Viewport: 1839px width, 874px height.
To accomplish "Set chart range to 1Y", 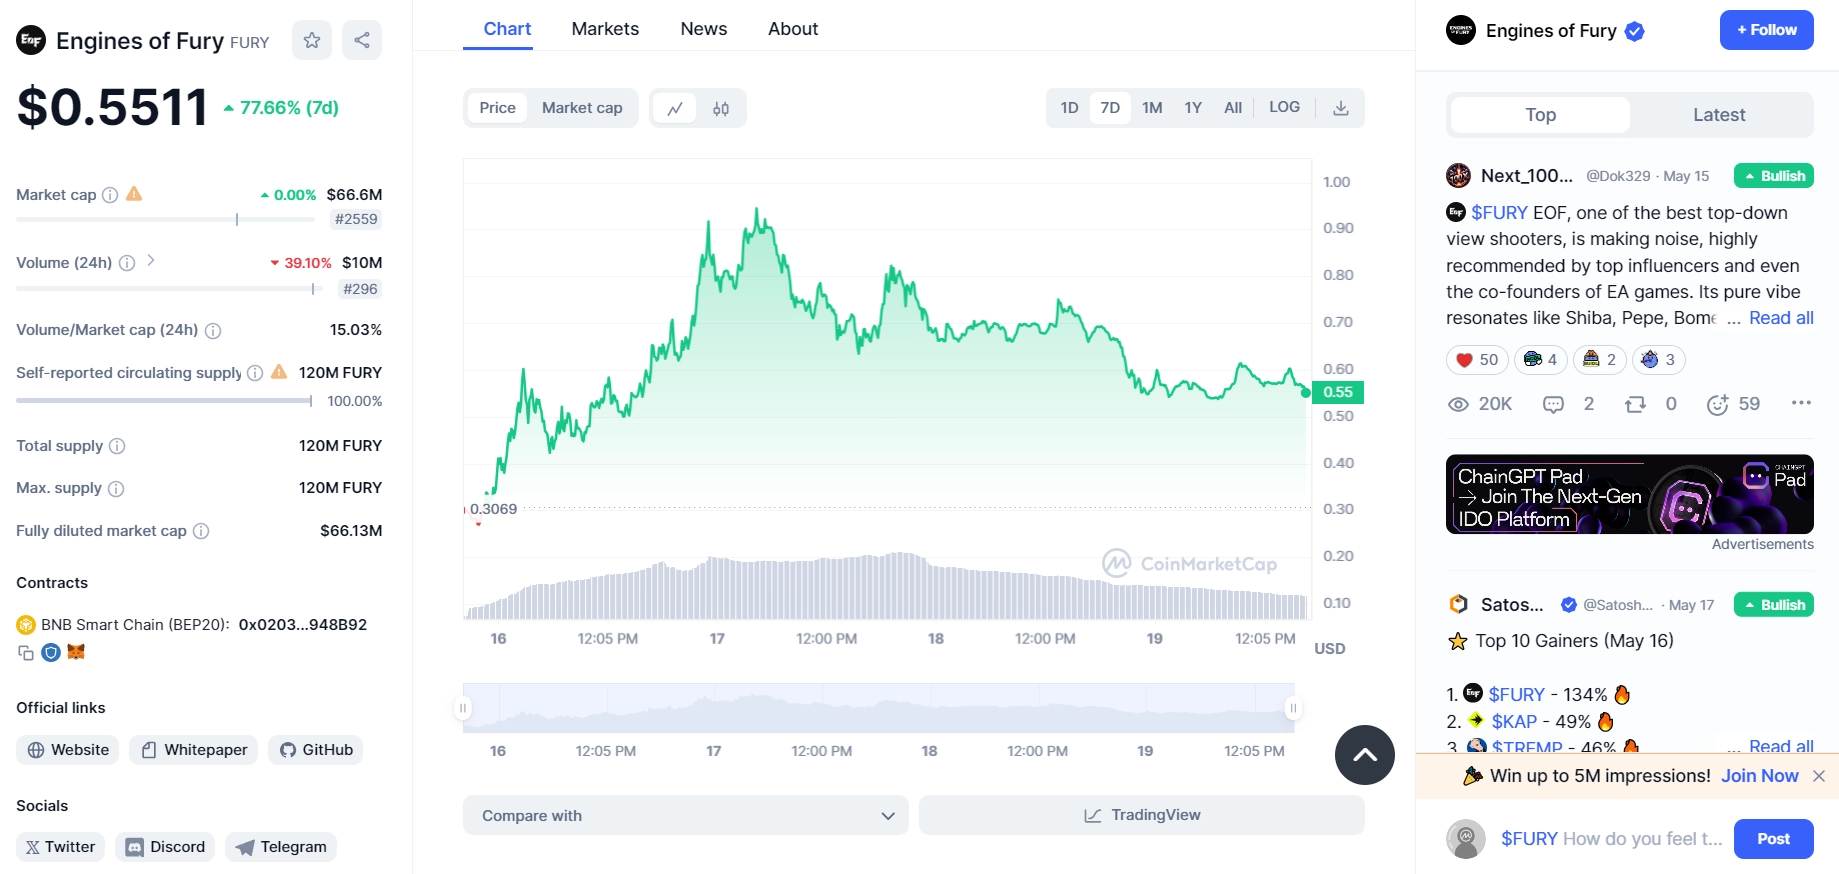I will (1193, 108).
